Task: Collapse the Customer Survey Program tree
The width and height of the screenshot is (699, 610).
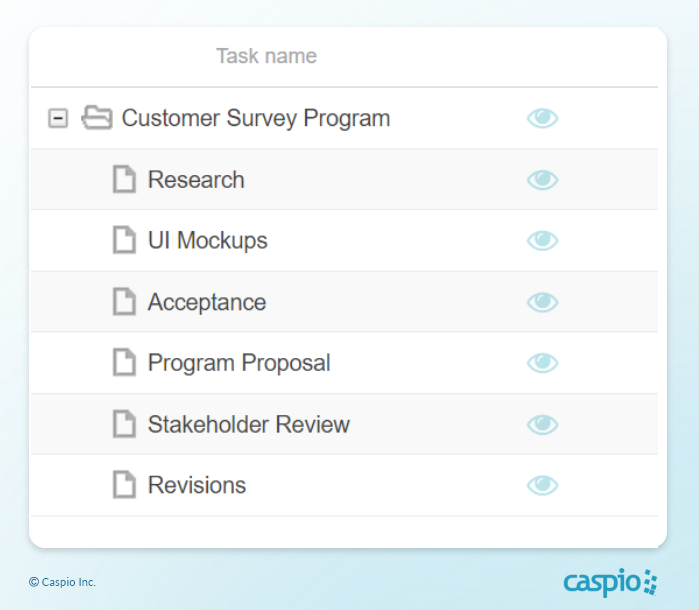Action: click(58, 118)
